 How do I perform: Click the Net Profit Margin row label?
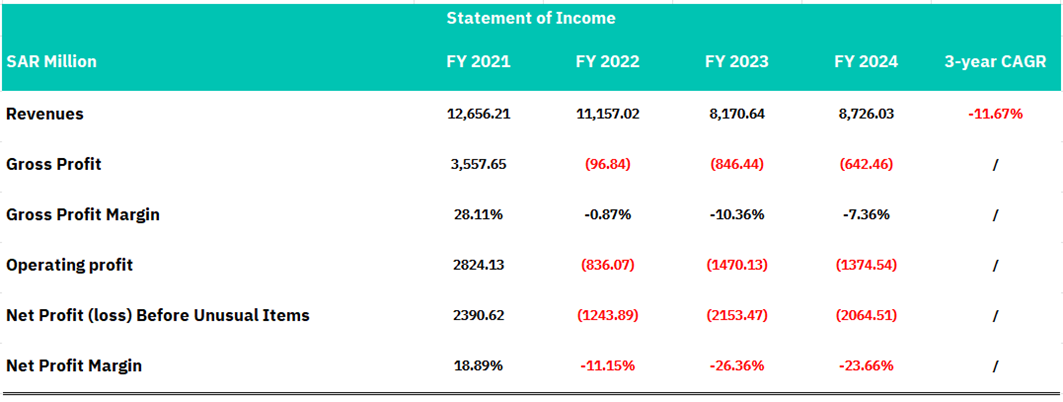click(74, 366)
